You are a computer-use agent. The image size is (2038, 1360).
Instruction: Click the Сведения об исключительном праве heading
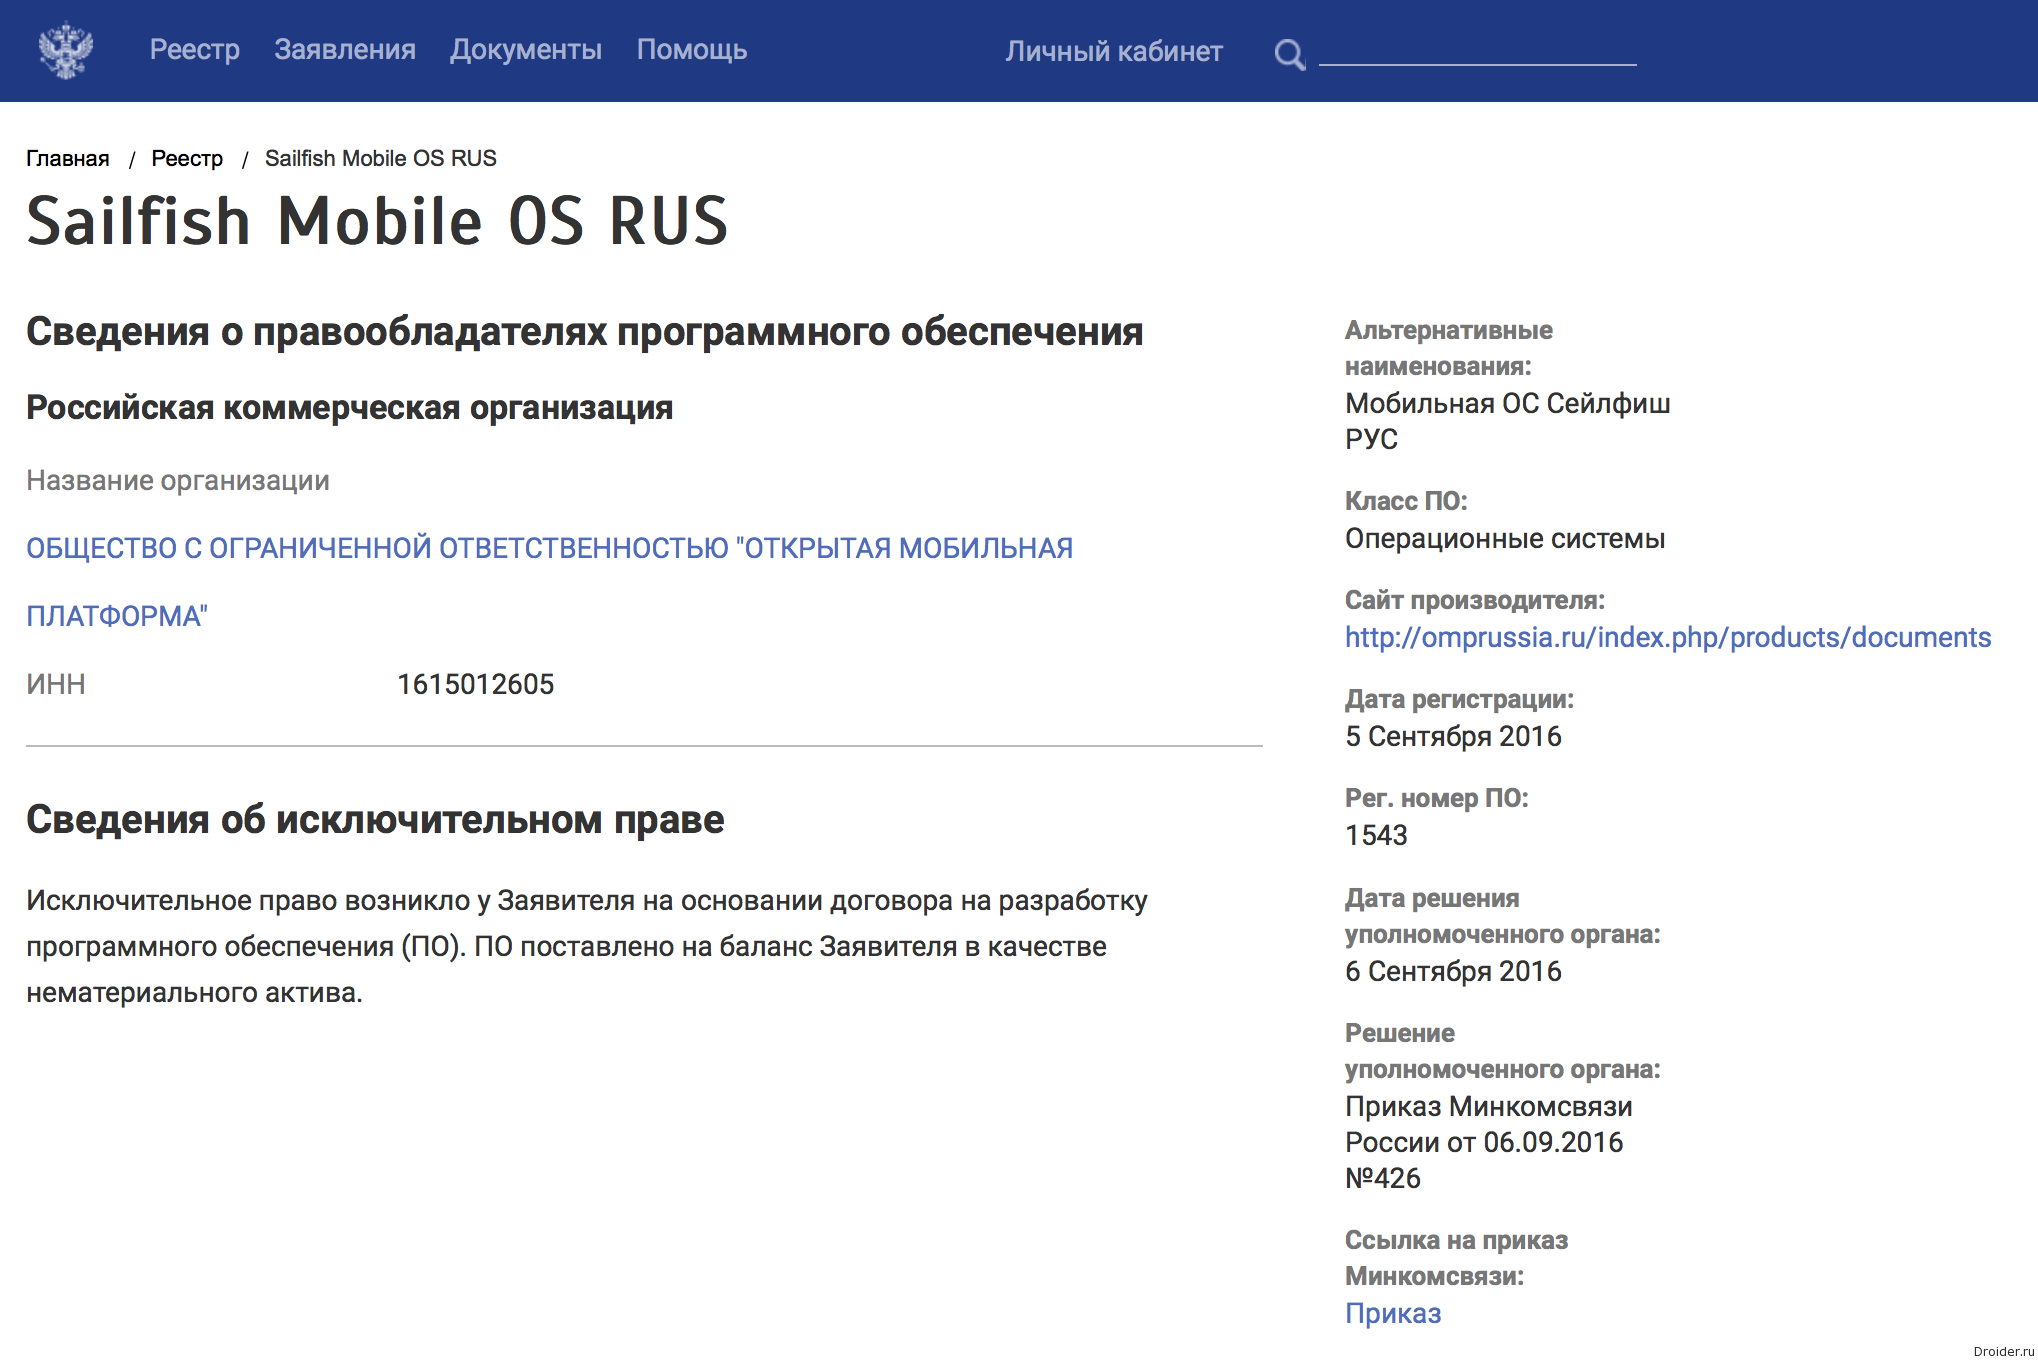pos(375,819)
